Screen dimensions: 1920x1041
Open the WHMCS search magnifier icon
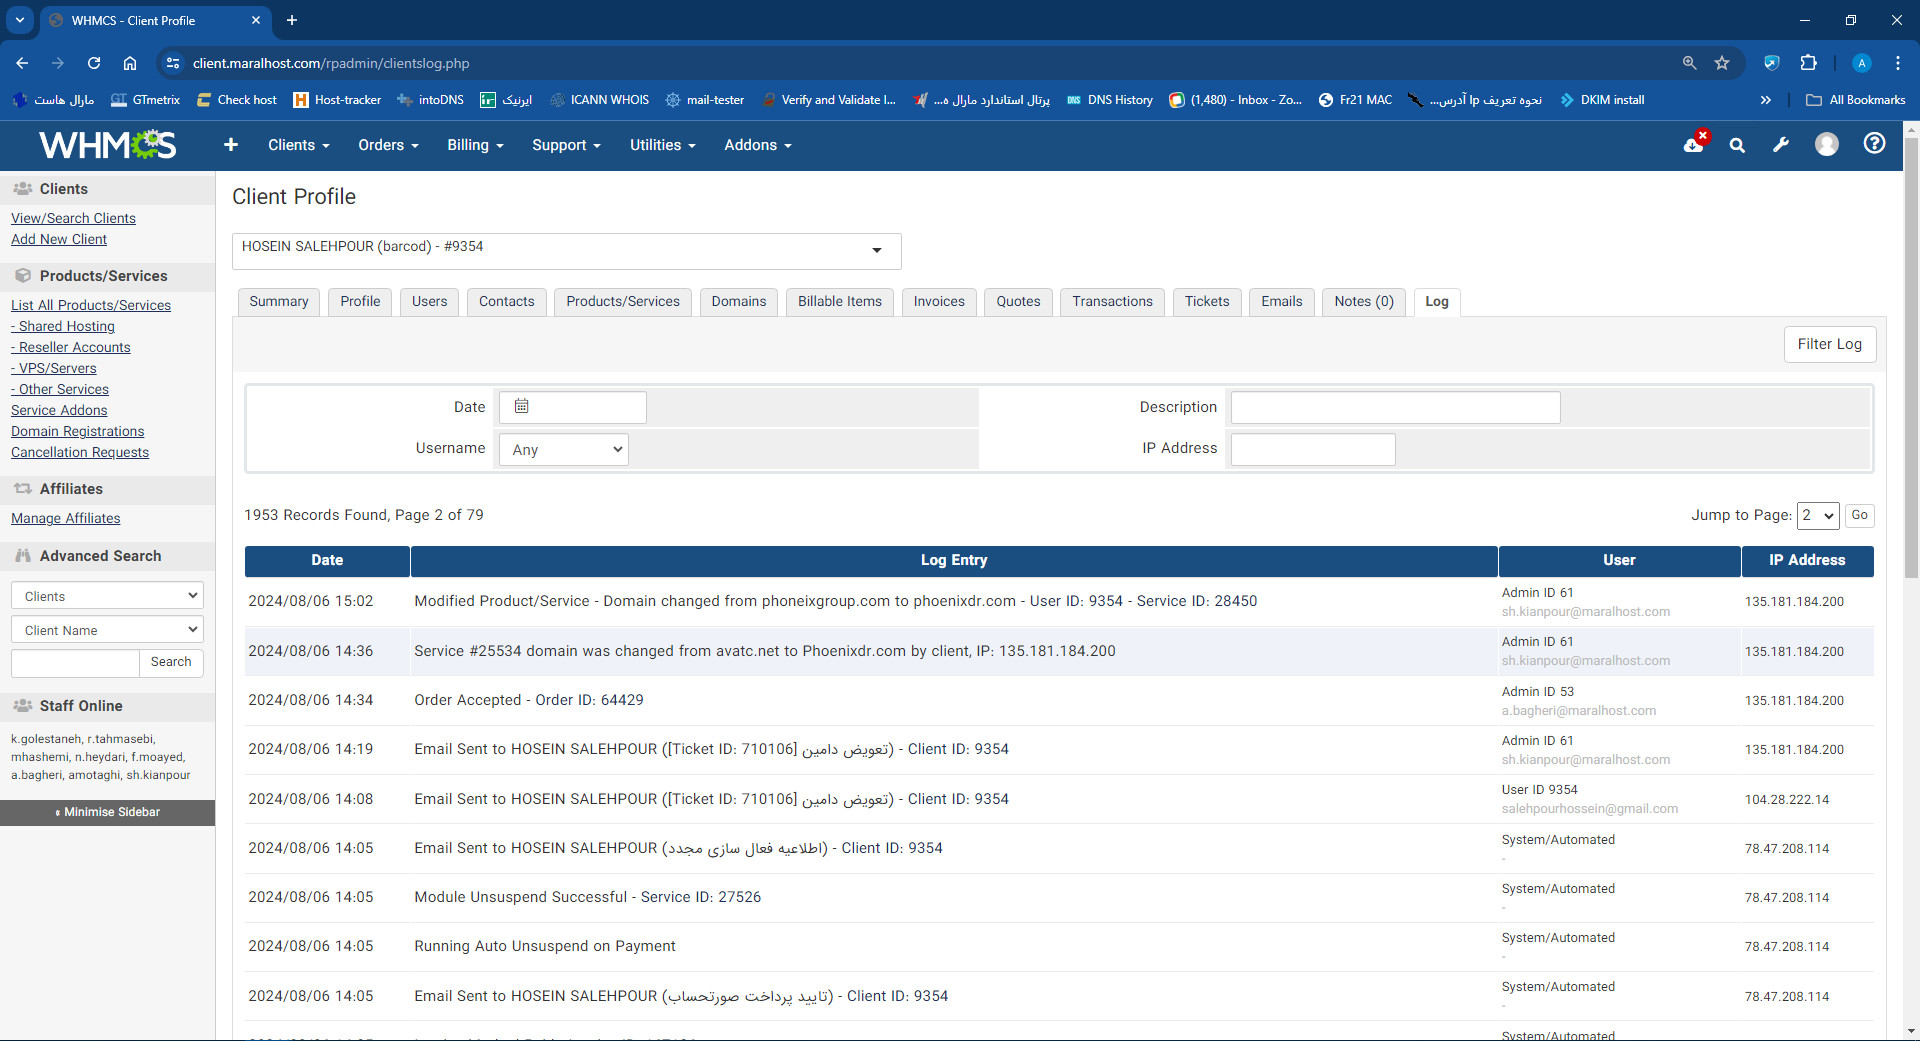[1737, 145]
